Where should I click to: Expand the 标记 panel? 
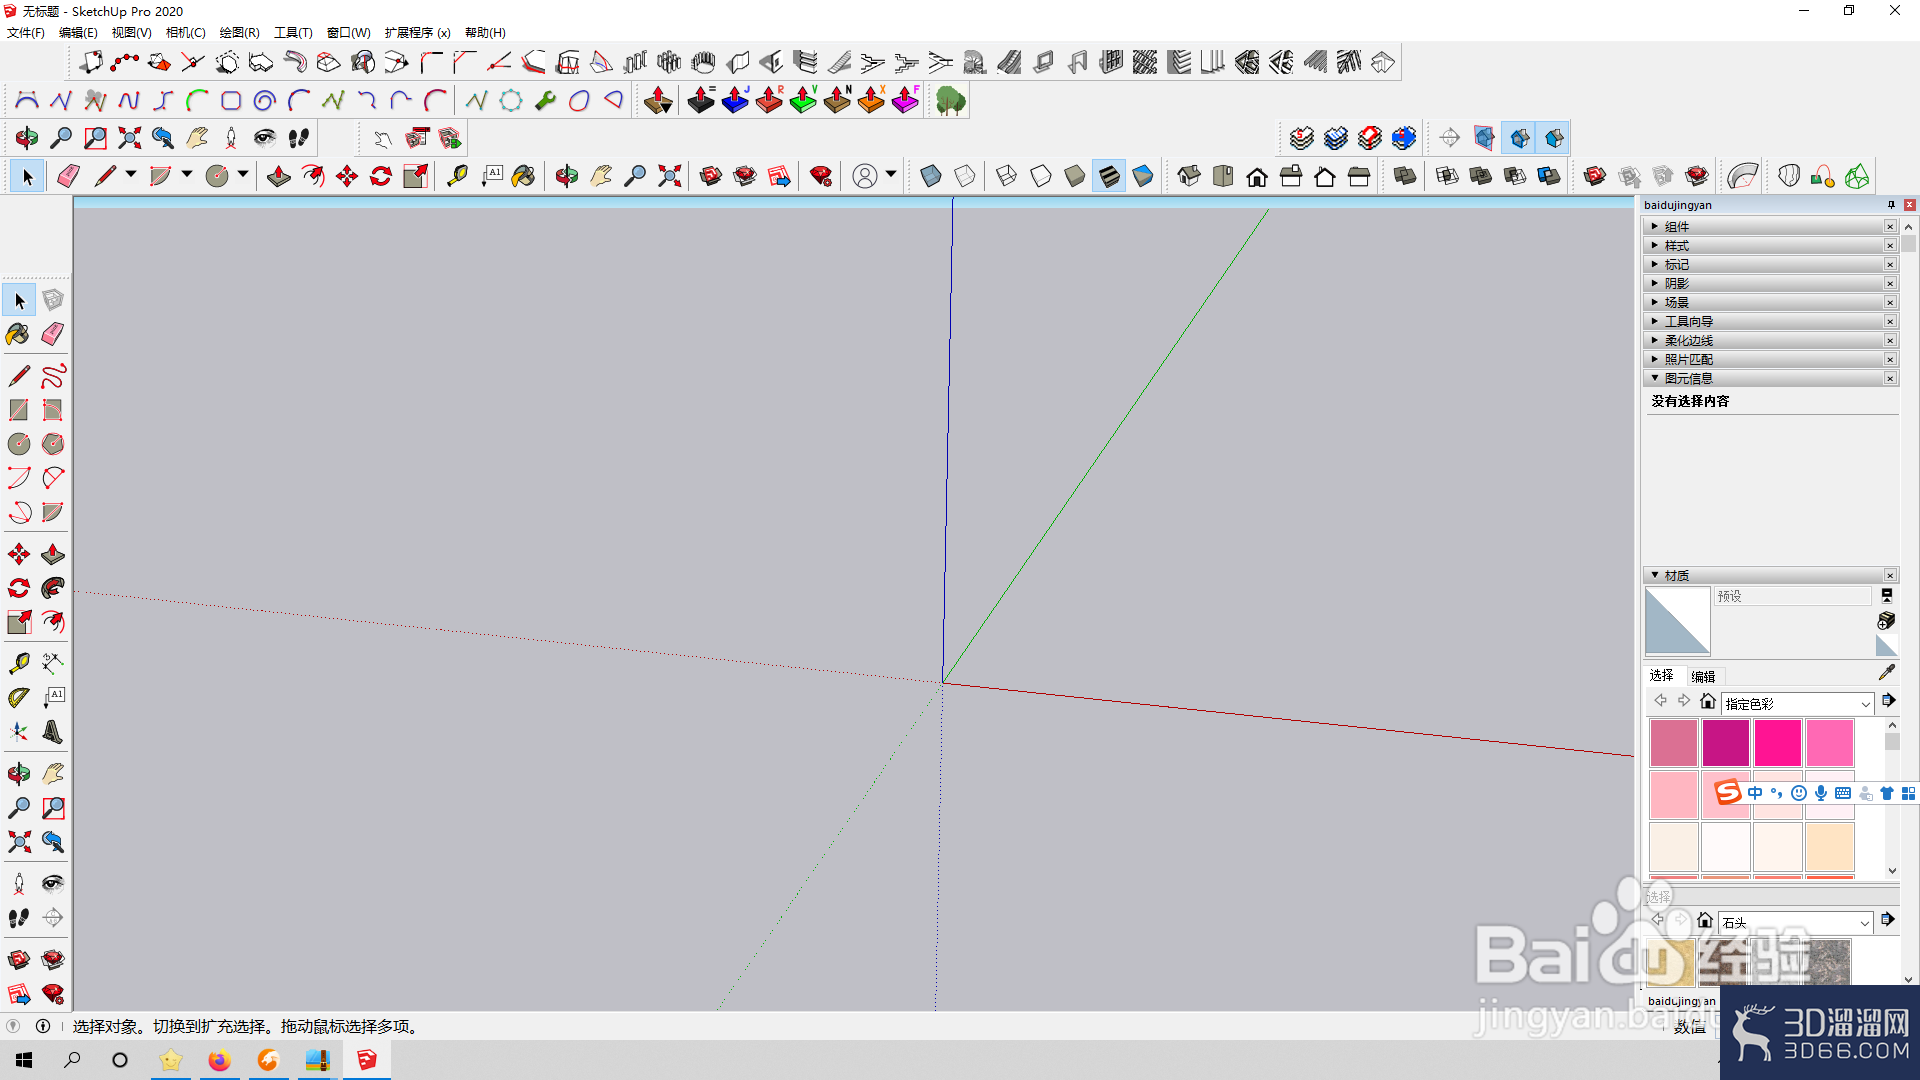[1765, 265]
